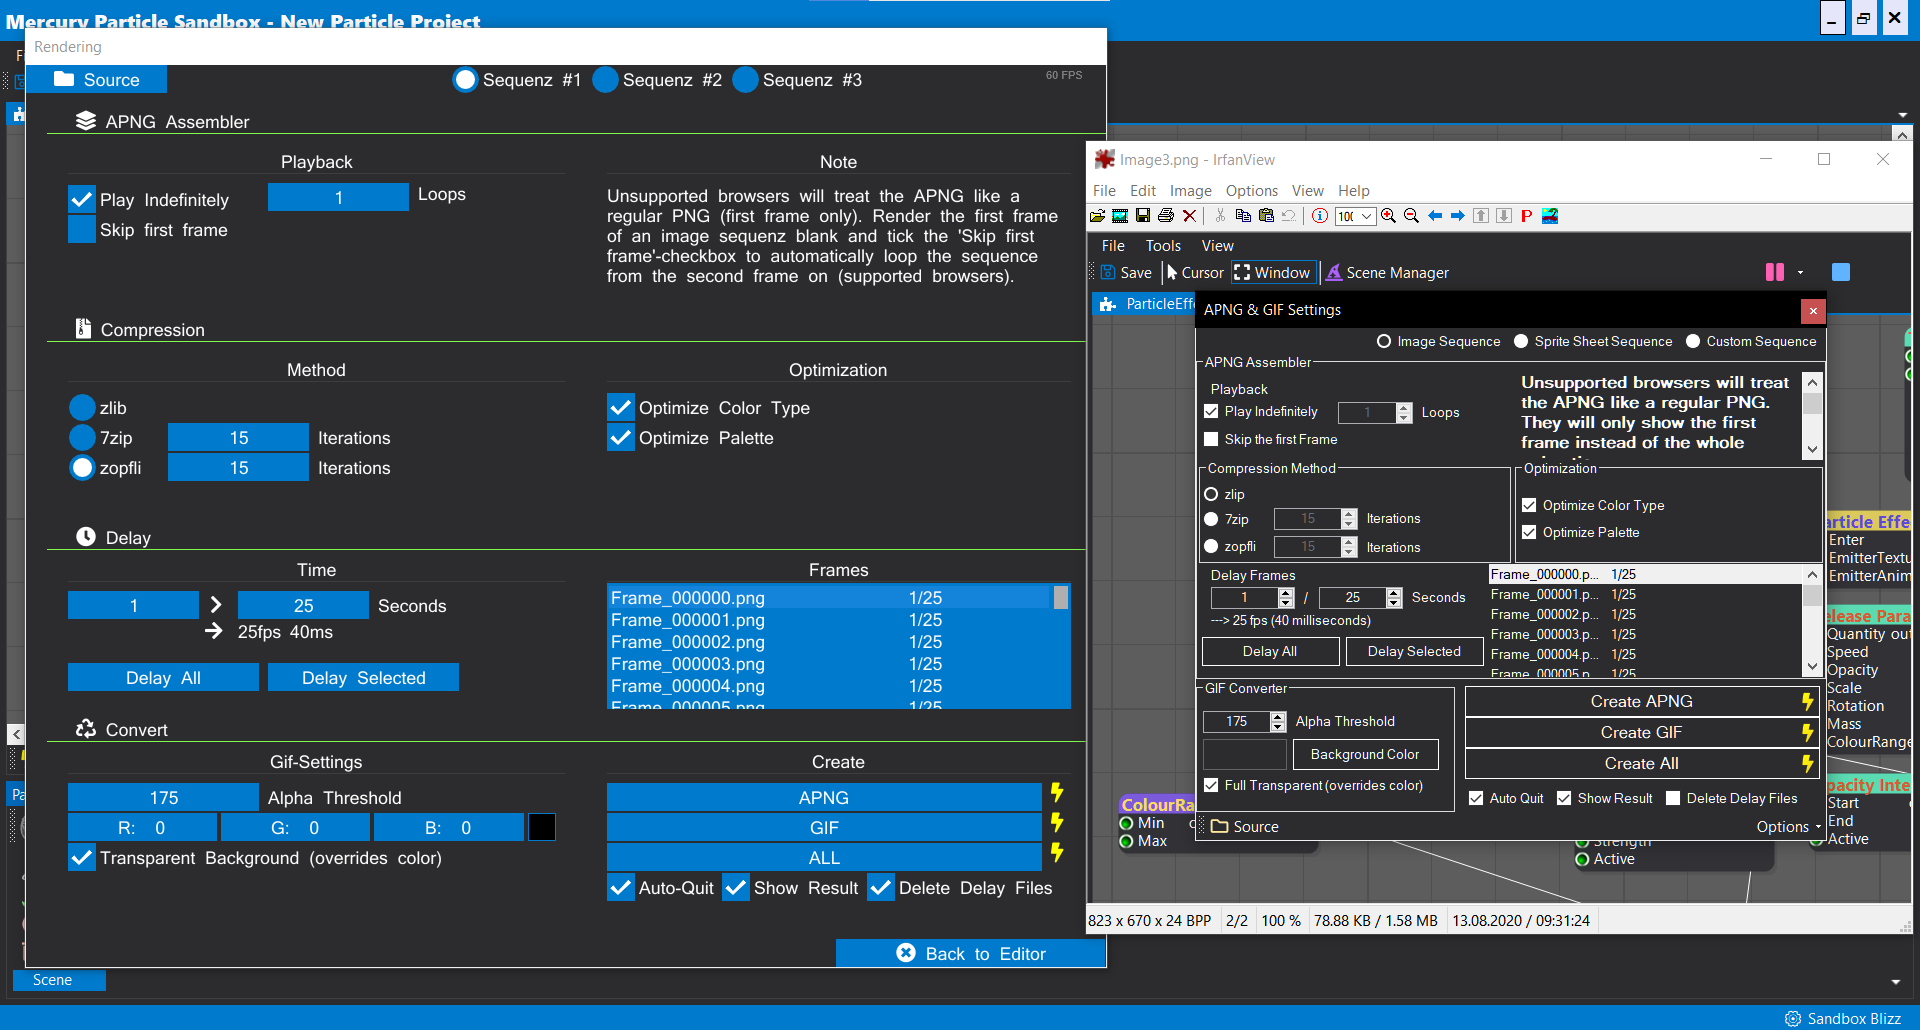Click the blue GIF create button

[824, 828]
